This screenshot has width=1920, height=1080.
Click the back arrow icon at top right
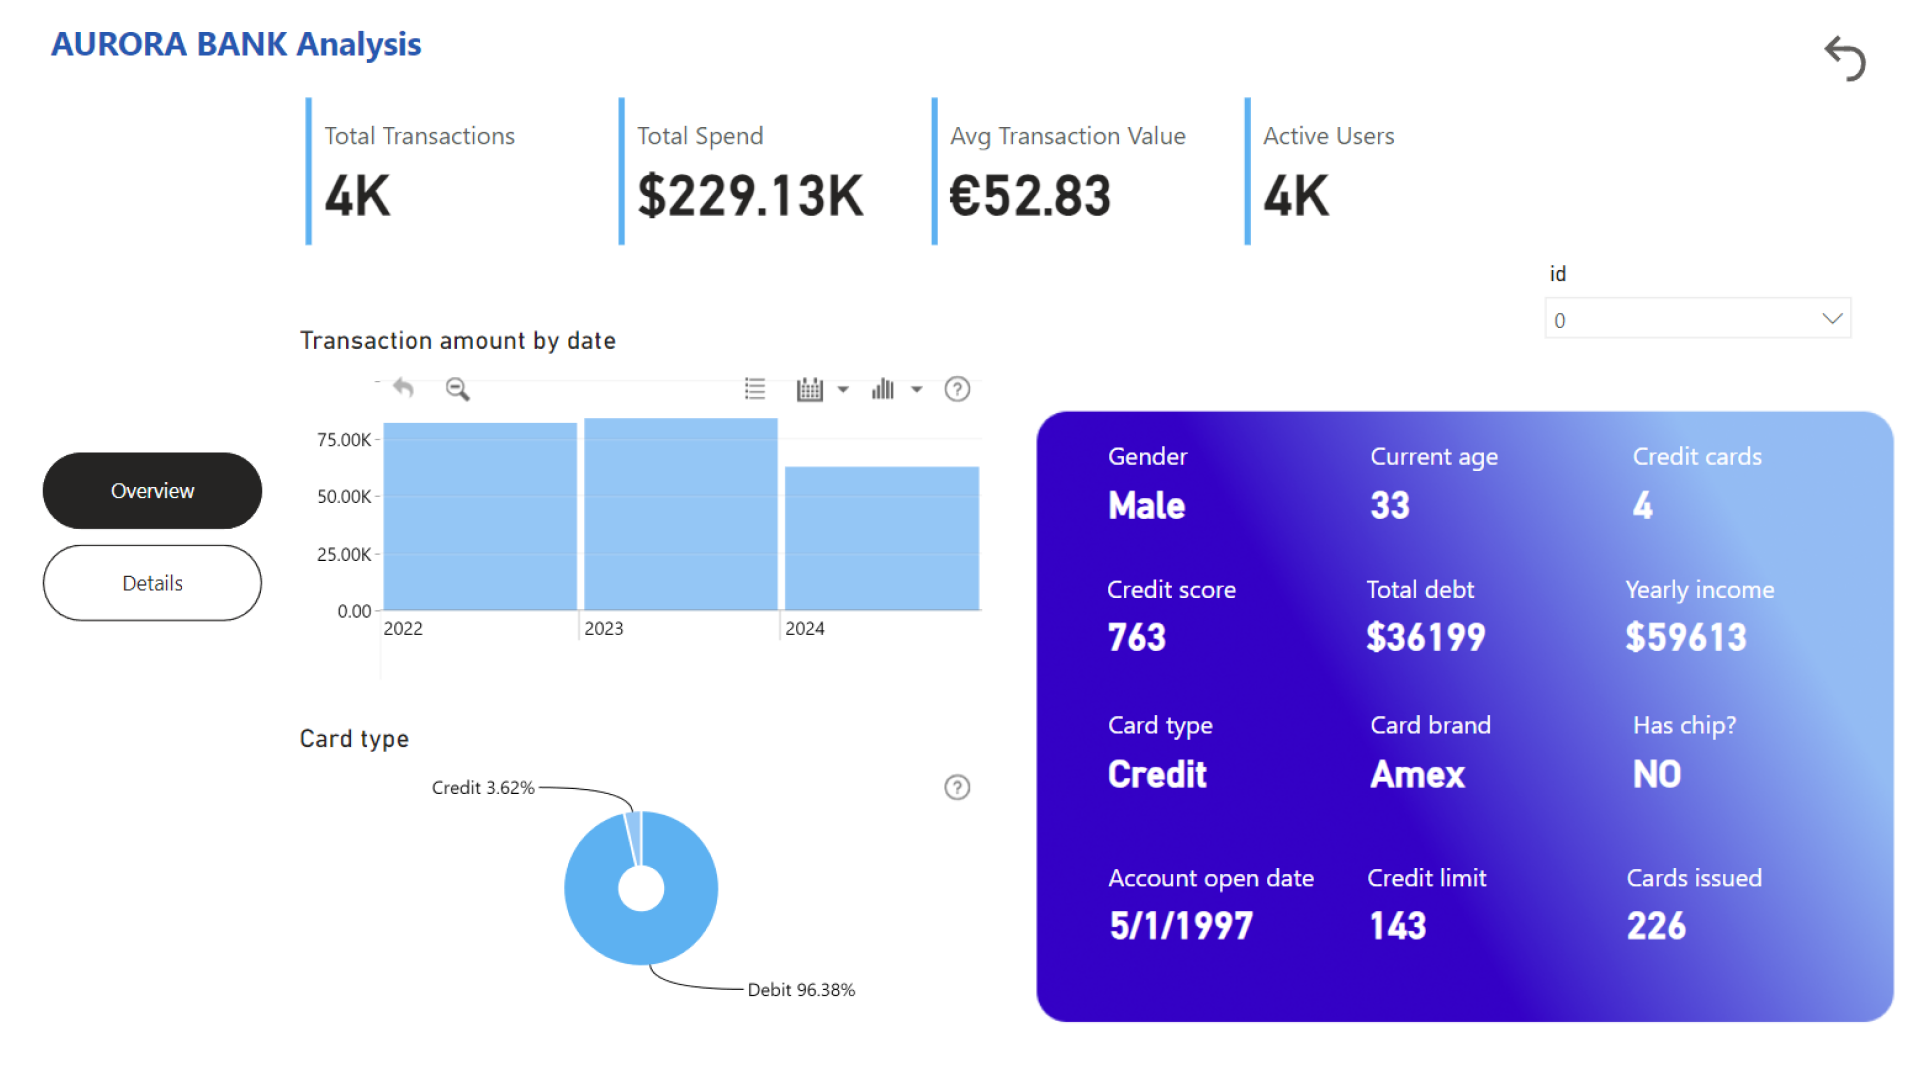coord(1845,59)
